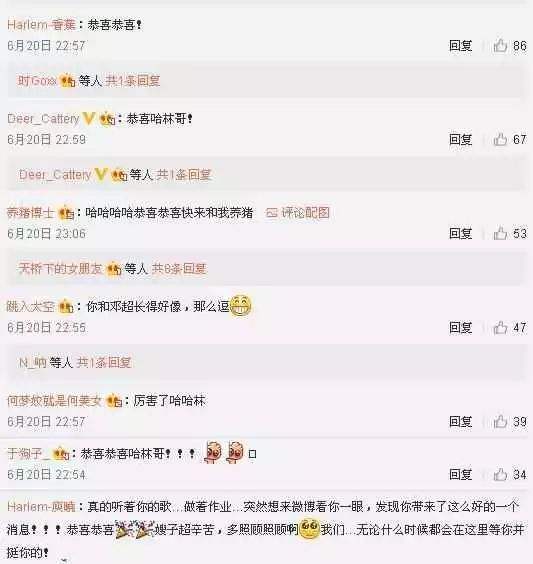
Task: Like Deer_Cattery's comment with 67 likes
Action: (500, 139)
